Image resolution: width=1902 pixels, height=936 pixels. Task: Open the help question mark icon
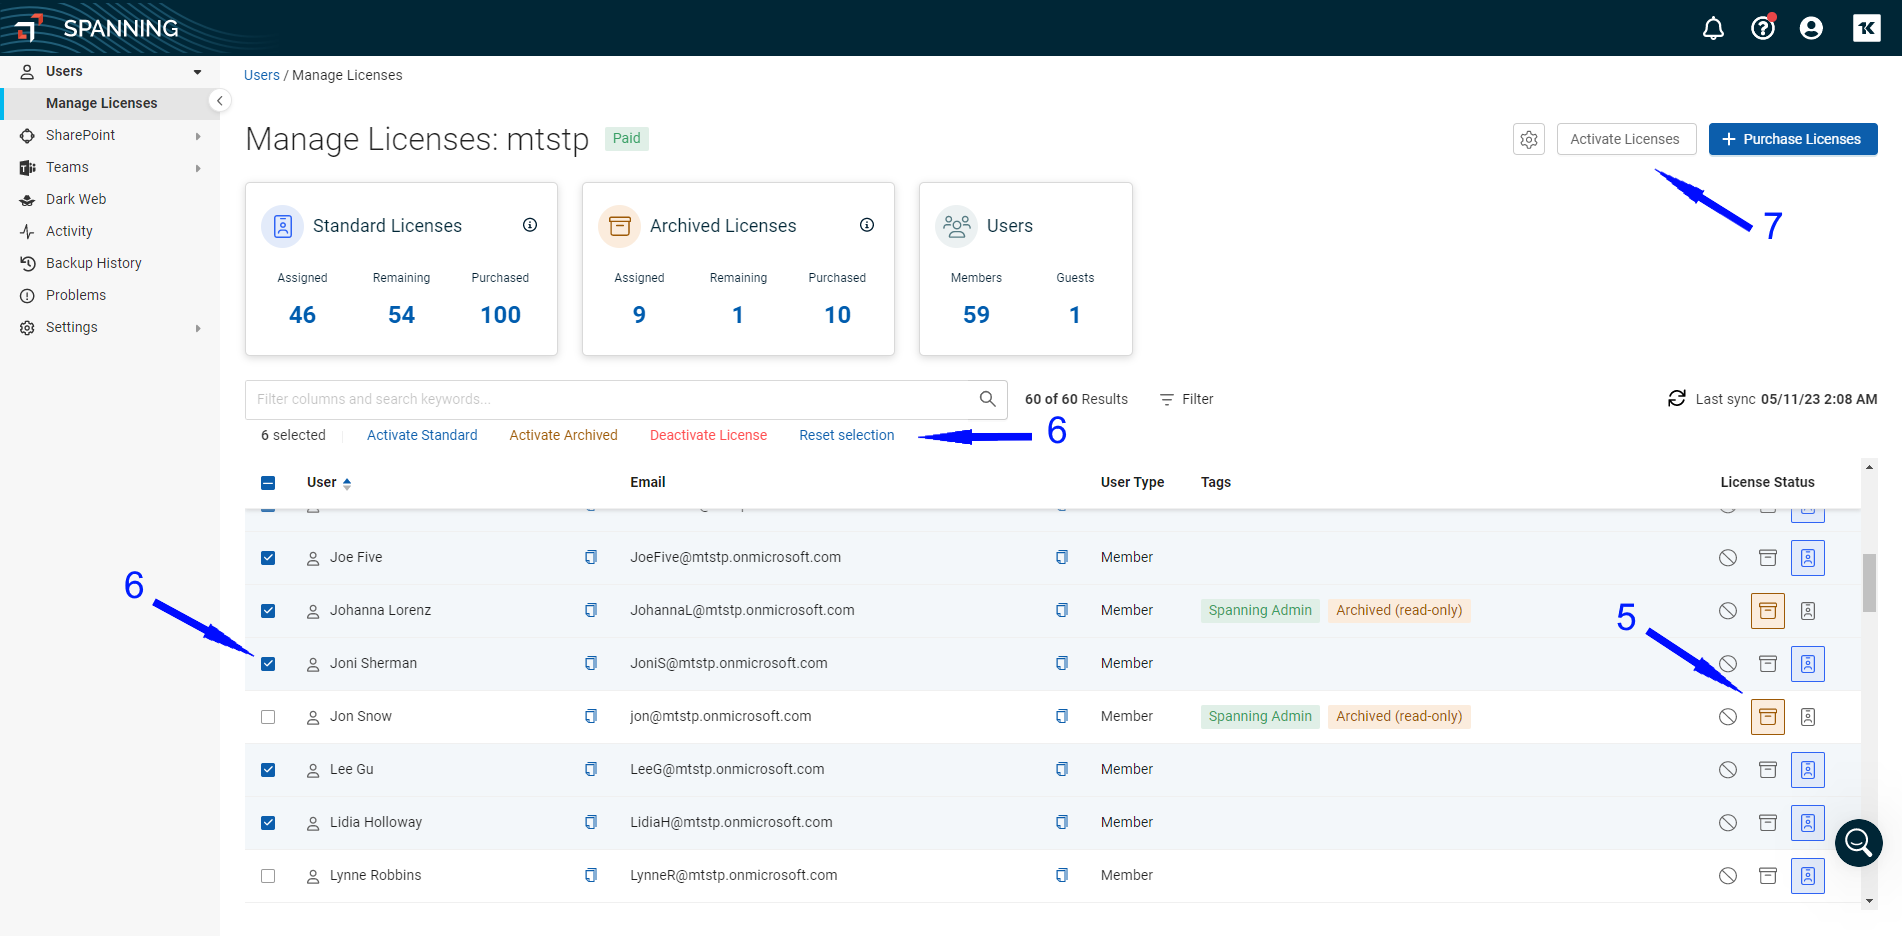1762,28
